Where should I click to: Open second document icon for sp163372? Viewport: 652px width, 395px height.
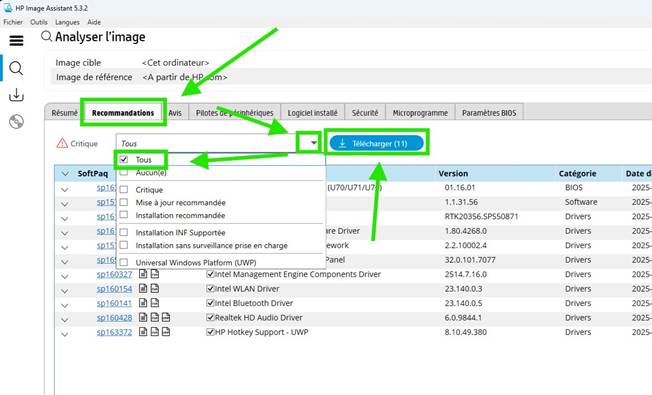(155, 332)
